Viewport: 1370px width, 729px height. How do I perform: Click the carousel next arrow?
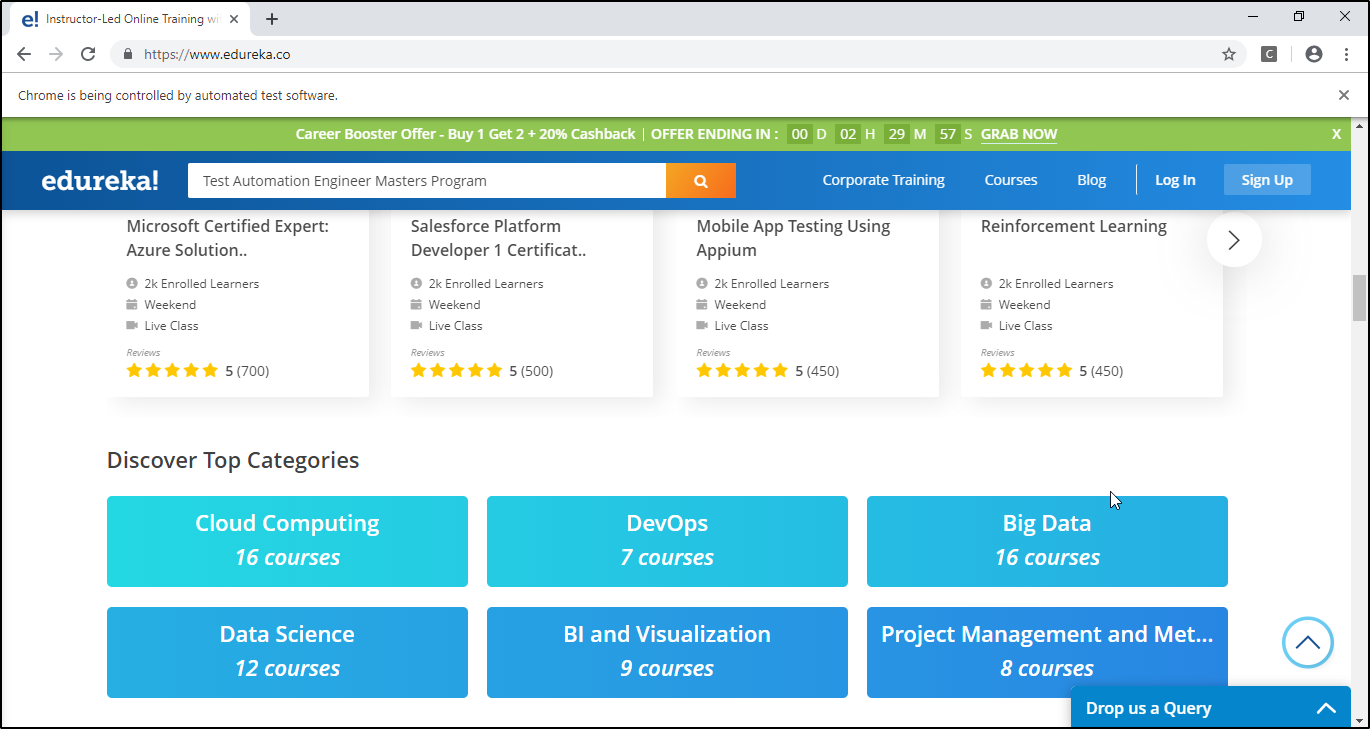pyautogui.click(x=1233, y=240)
